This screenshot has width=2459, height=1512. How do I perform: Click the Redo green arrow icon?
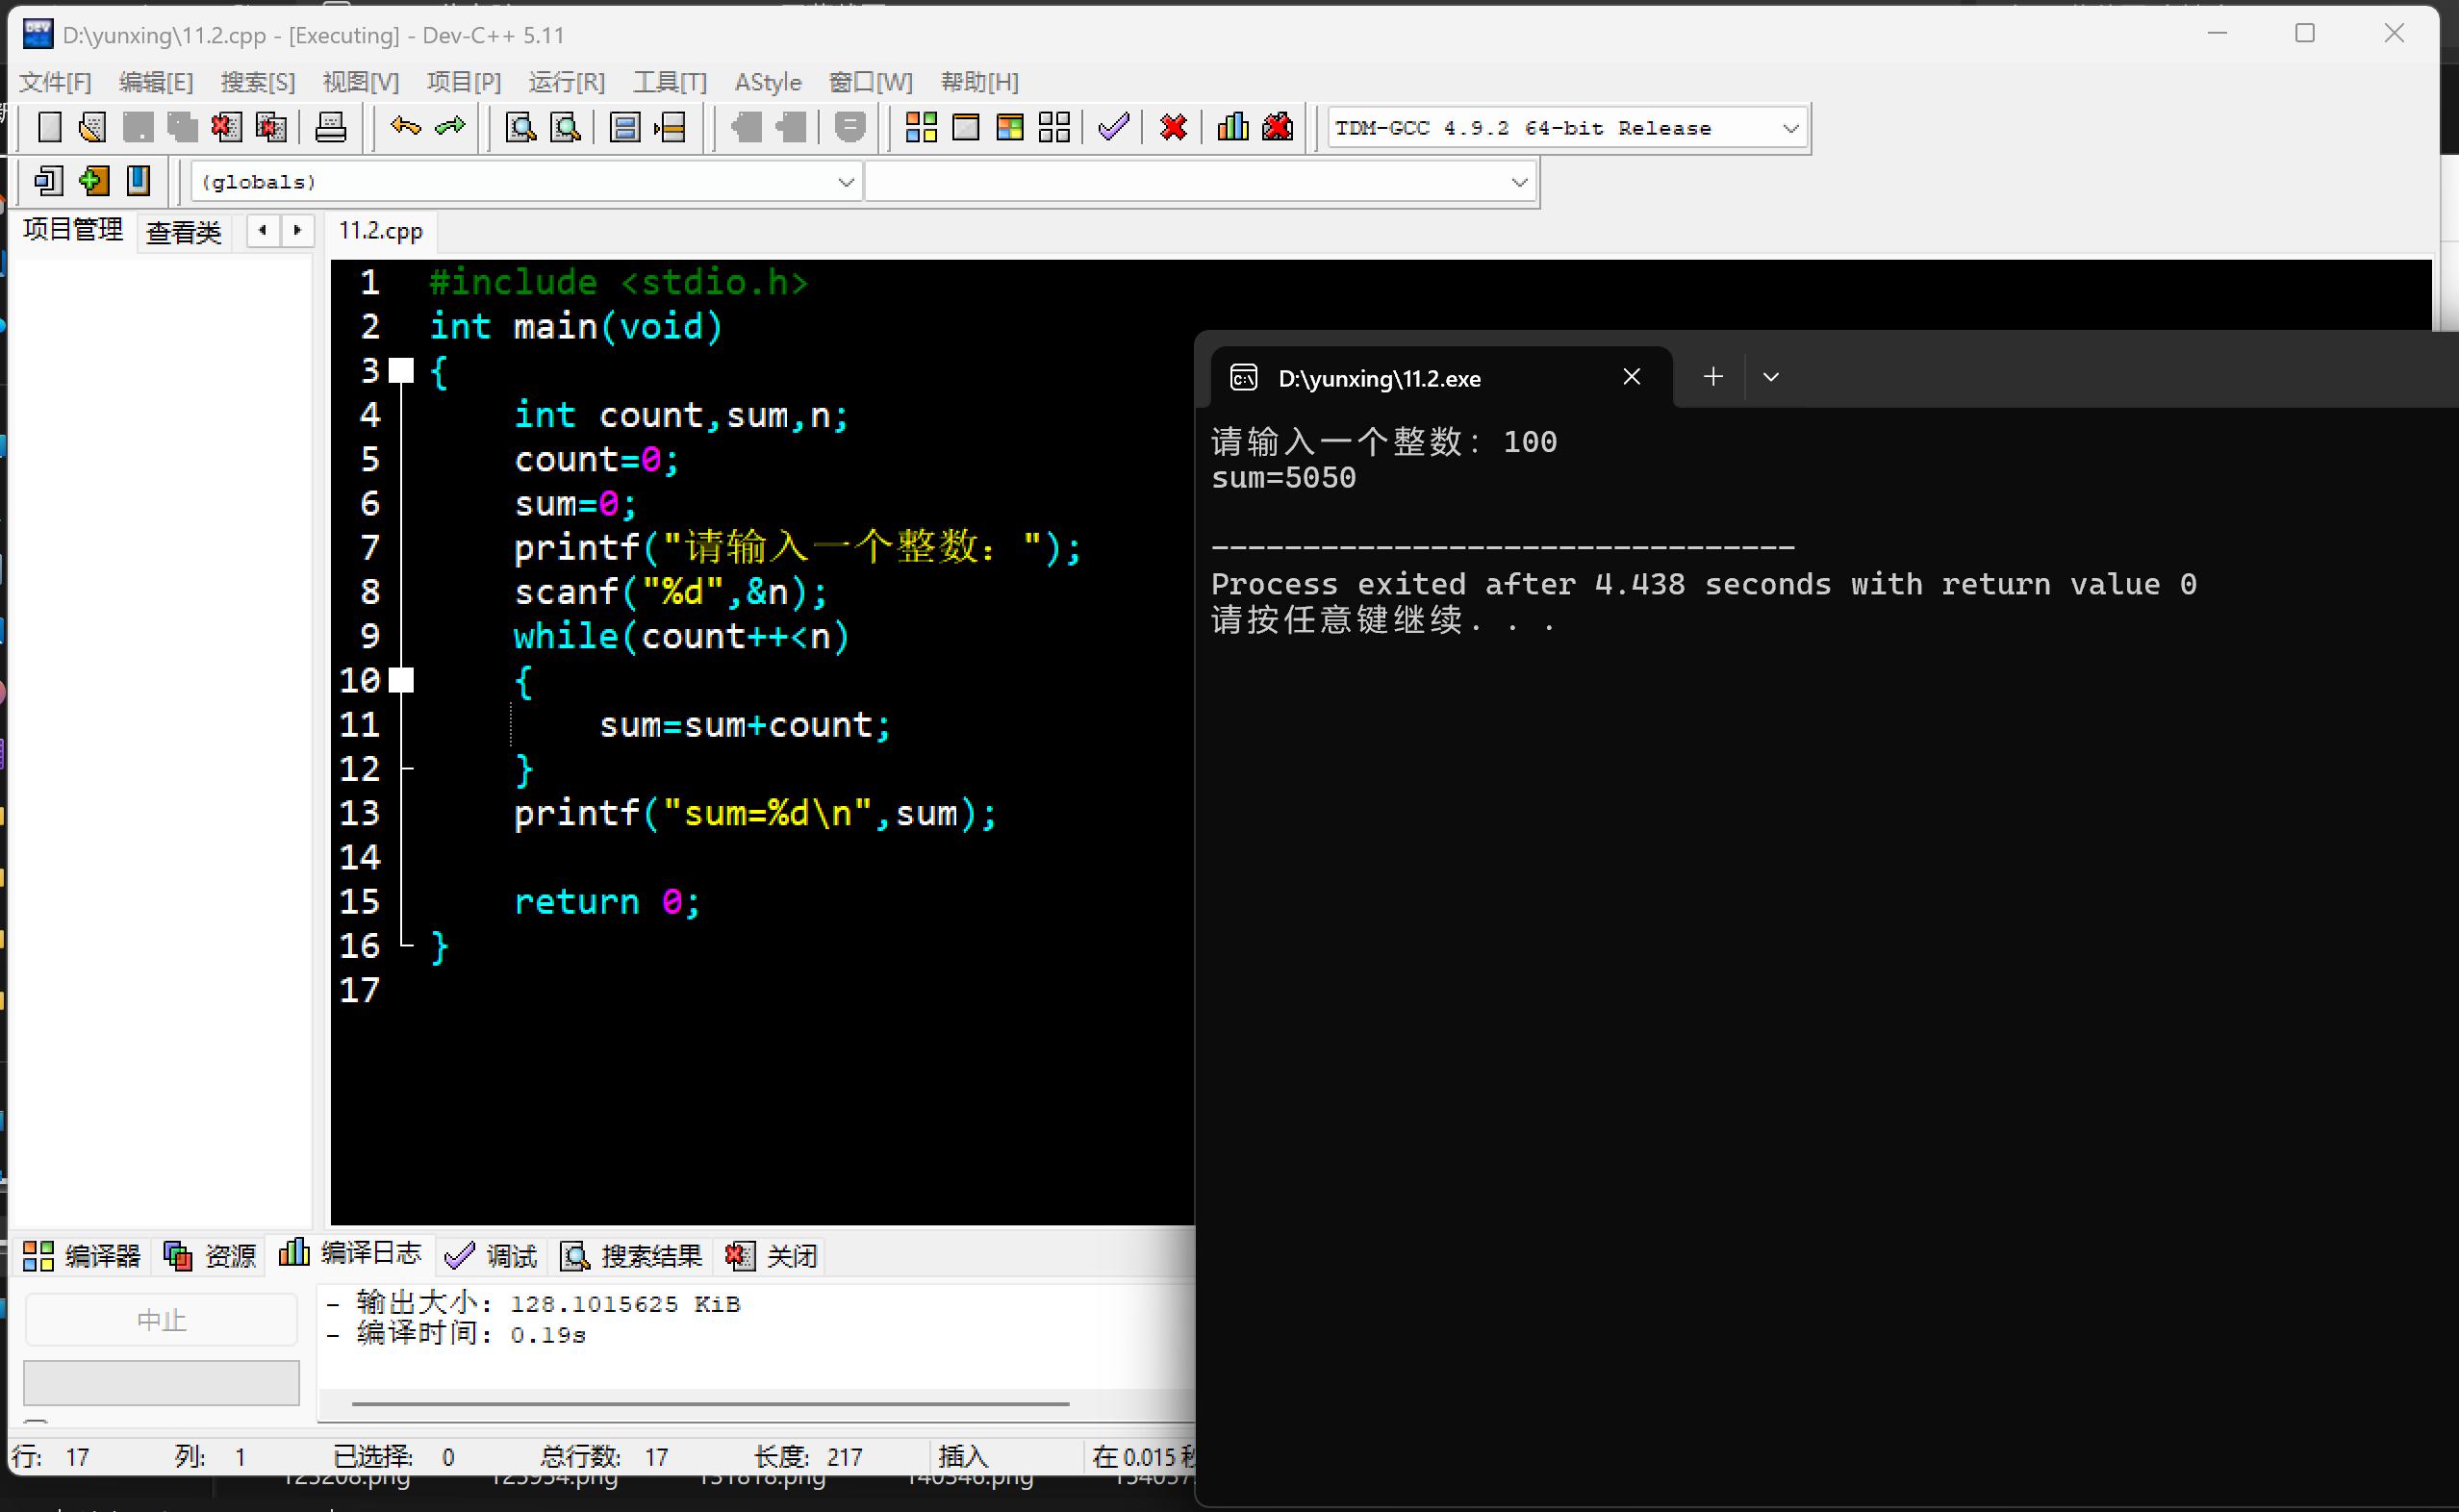click(x=450, y=127)
